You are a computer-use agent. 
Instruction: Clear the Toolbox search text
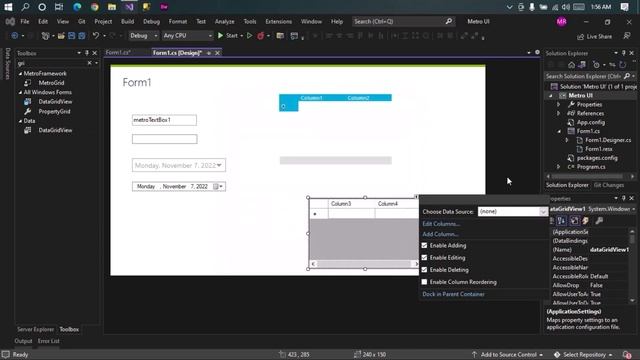click(x=89, y=63)
